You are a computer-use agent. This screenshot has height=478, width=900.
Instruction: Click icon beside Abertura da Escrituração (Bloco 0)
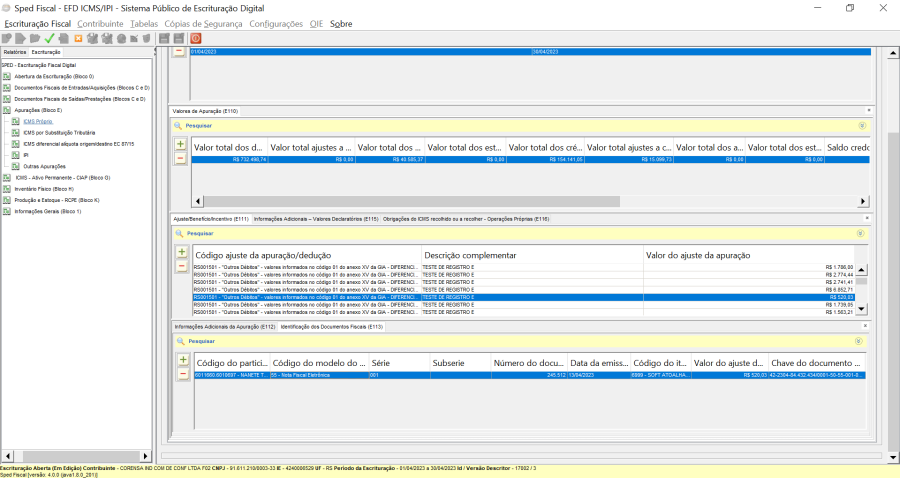[x=6, y=76]
